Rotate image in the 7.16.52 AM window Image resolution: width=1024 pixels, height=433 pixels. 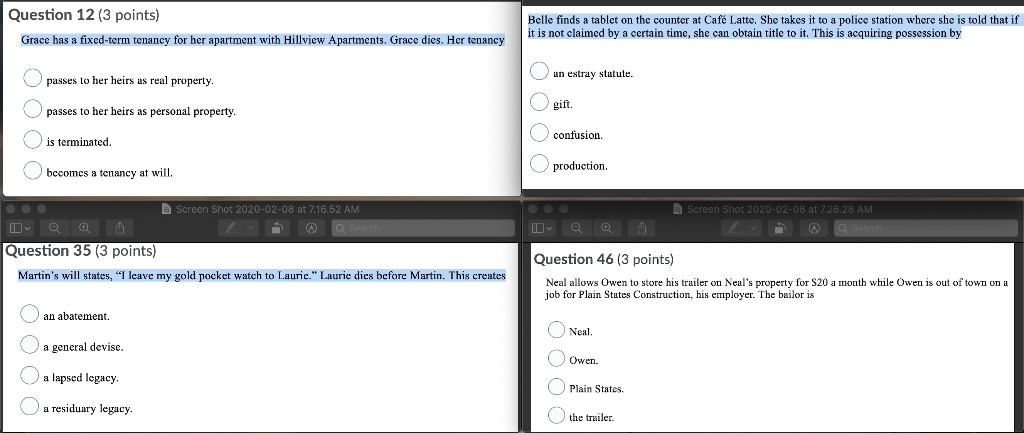278,228
